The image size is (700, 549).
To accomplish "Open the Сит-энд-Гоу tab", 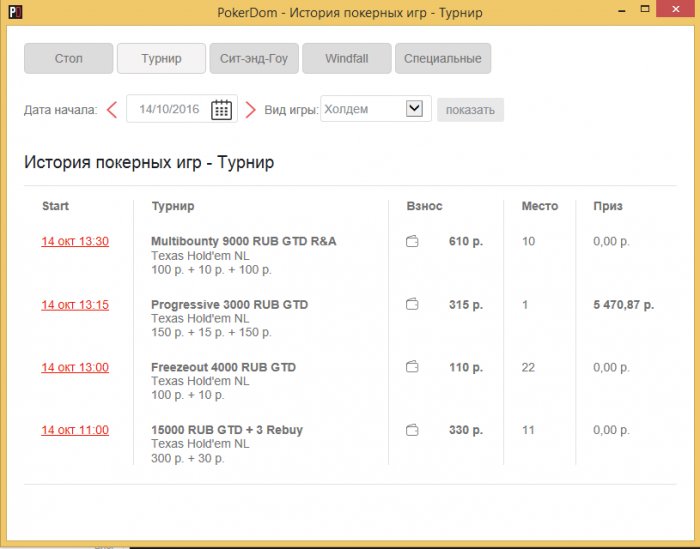I will click(254, 59).
